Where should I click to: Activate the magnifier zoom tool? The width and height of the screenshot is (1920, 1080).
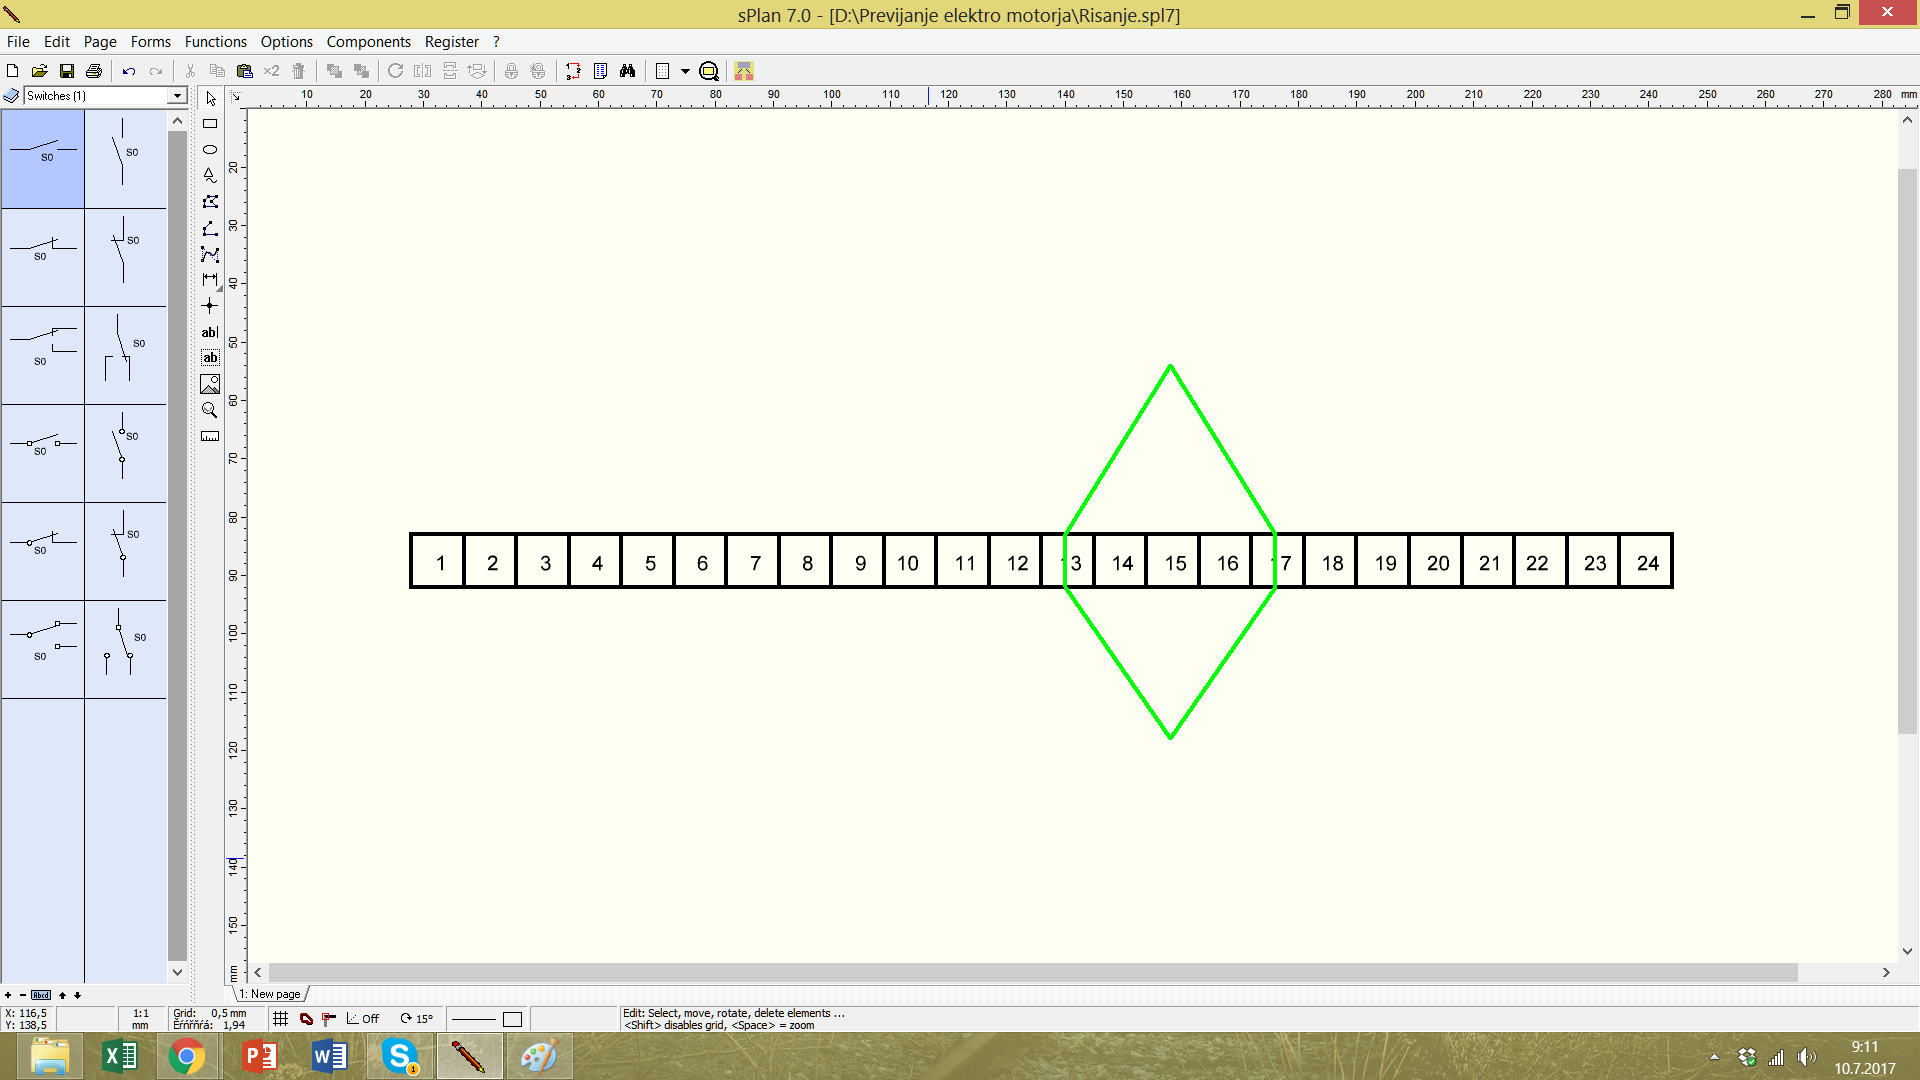(210, 410)
